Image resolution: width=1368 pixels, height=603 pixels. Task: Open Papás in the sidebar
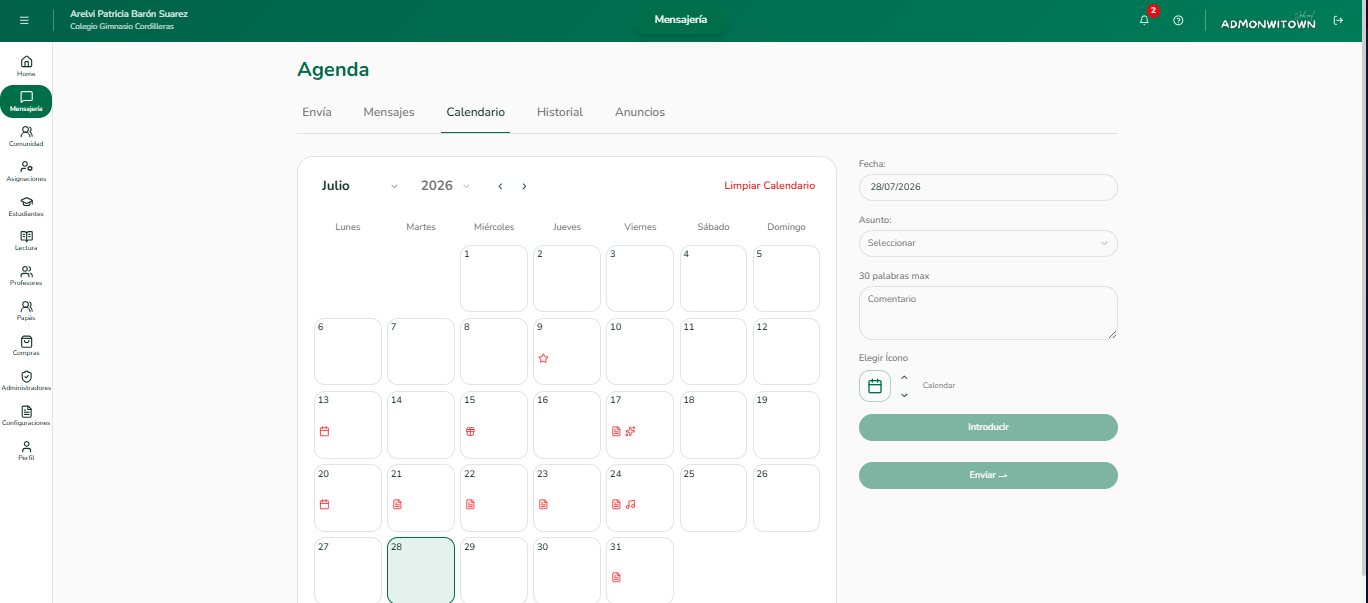[x=26, y=310]
